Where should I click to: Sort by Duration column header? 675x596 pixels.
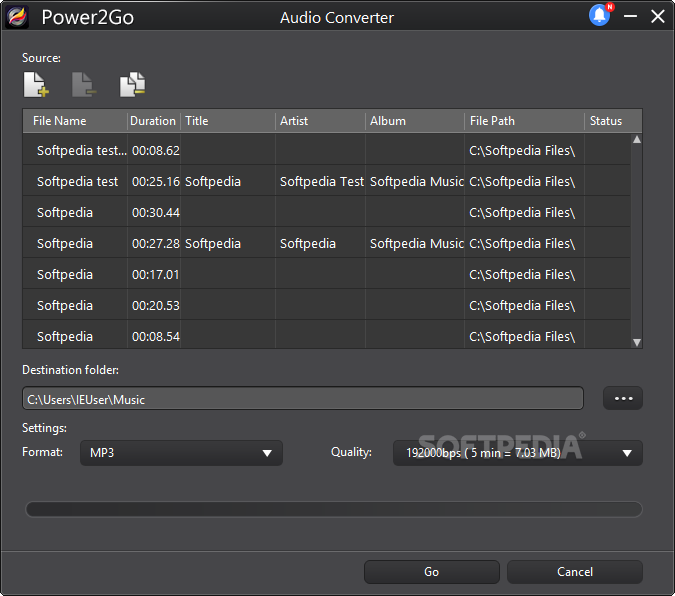coord(154,121)
